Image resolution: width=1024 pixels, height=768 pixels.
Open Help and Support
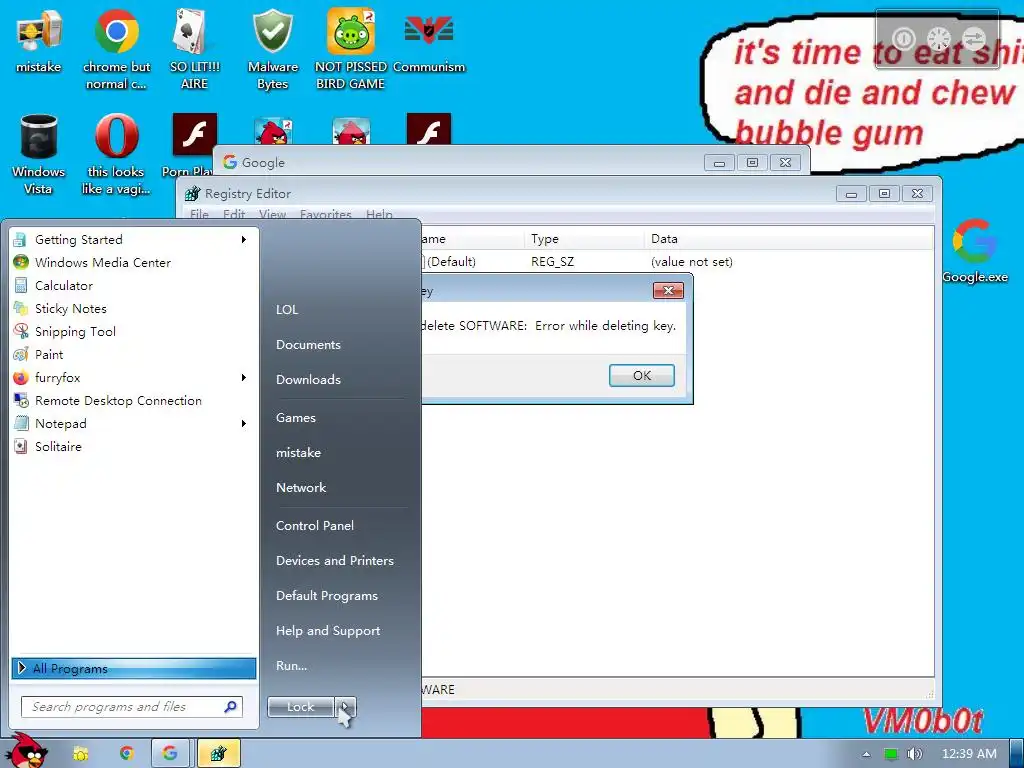(328, 631)
